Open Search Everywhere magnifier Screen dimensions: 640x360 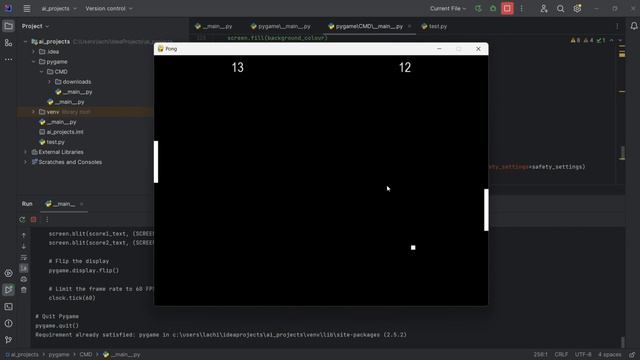tap(560, 9)
